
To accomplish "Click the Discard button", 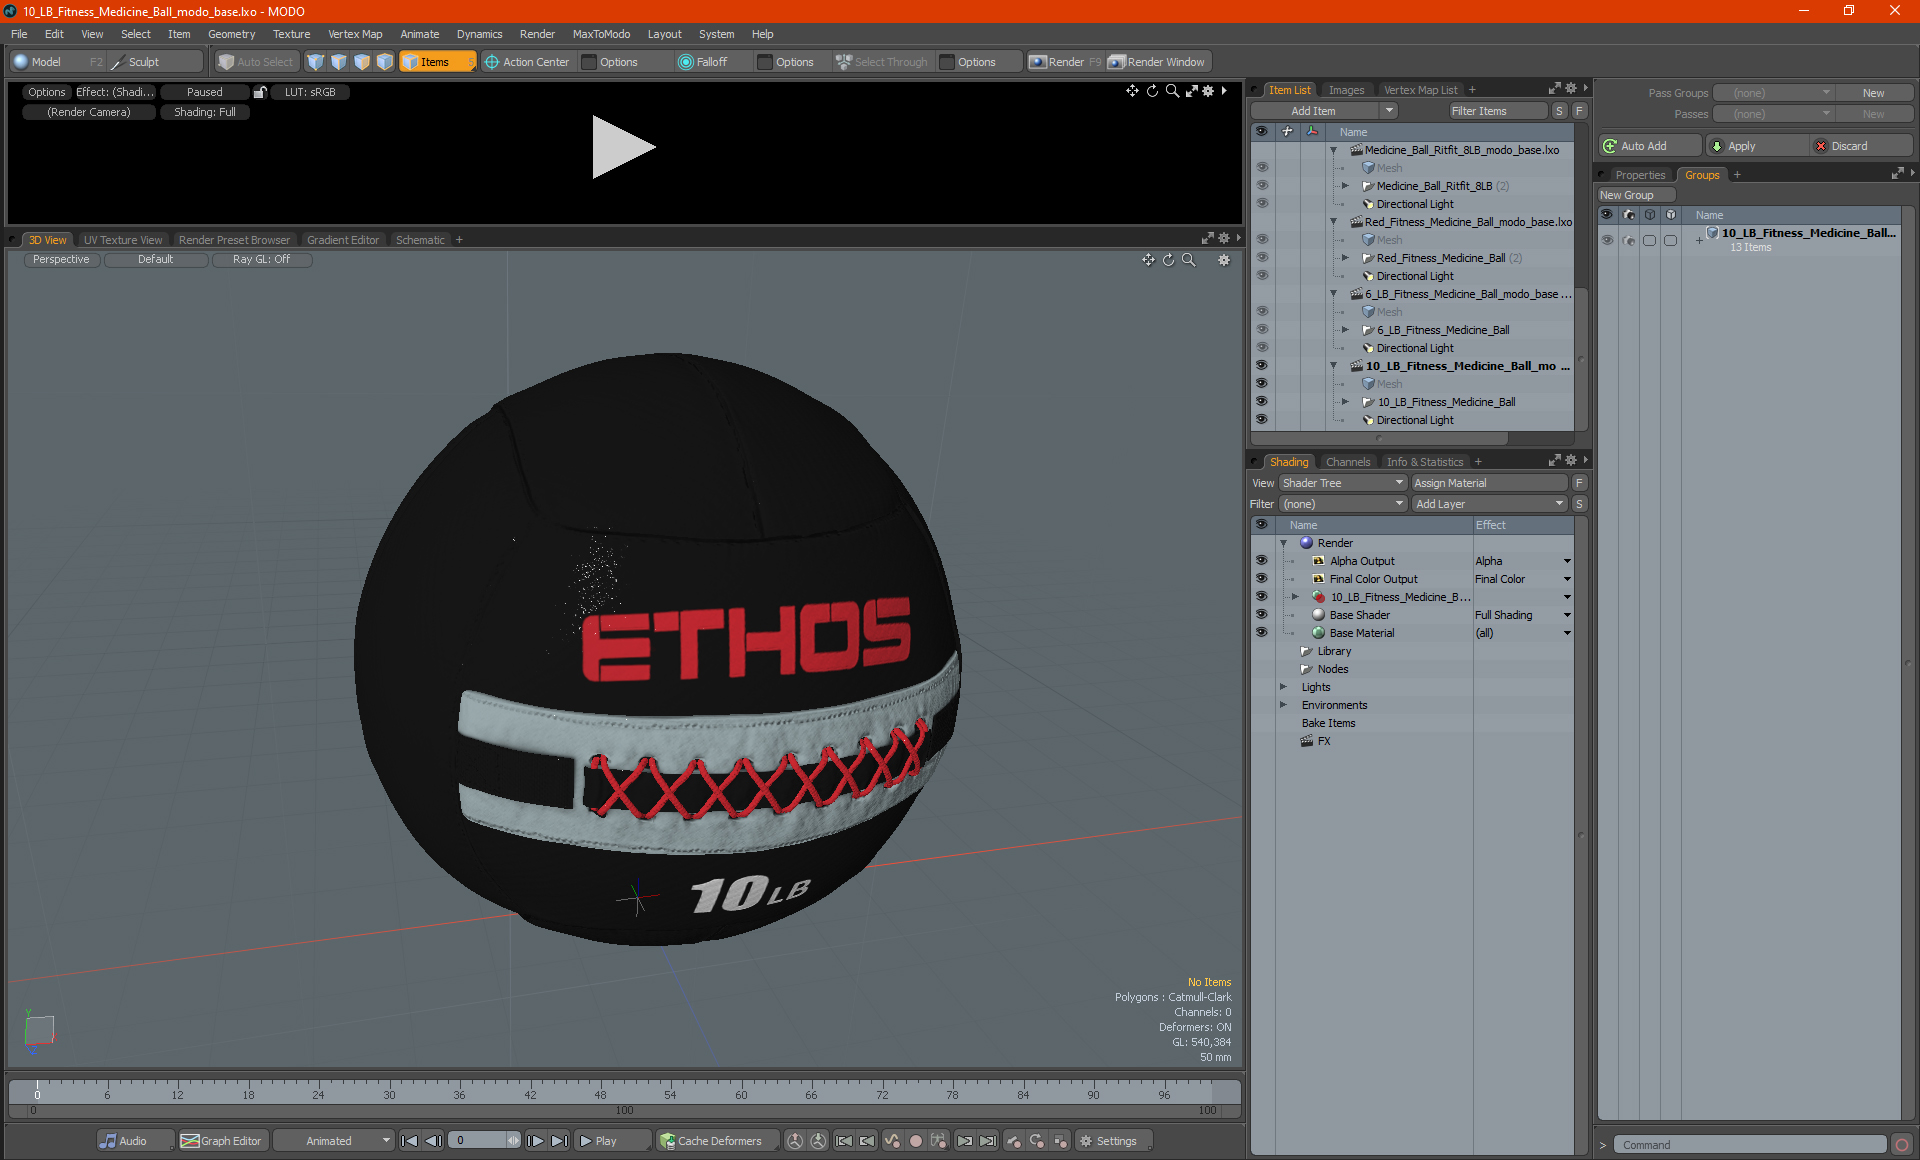I will click(1860, 146).
